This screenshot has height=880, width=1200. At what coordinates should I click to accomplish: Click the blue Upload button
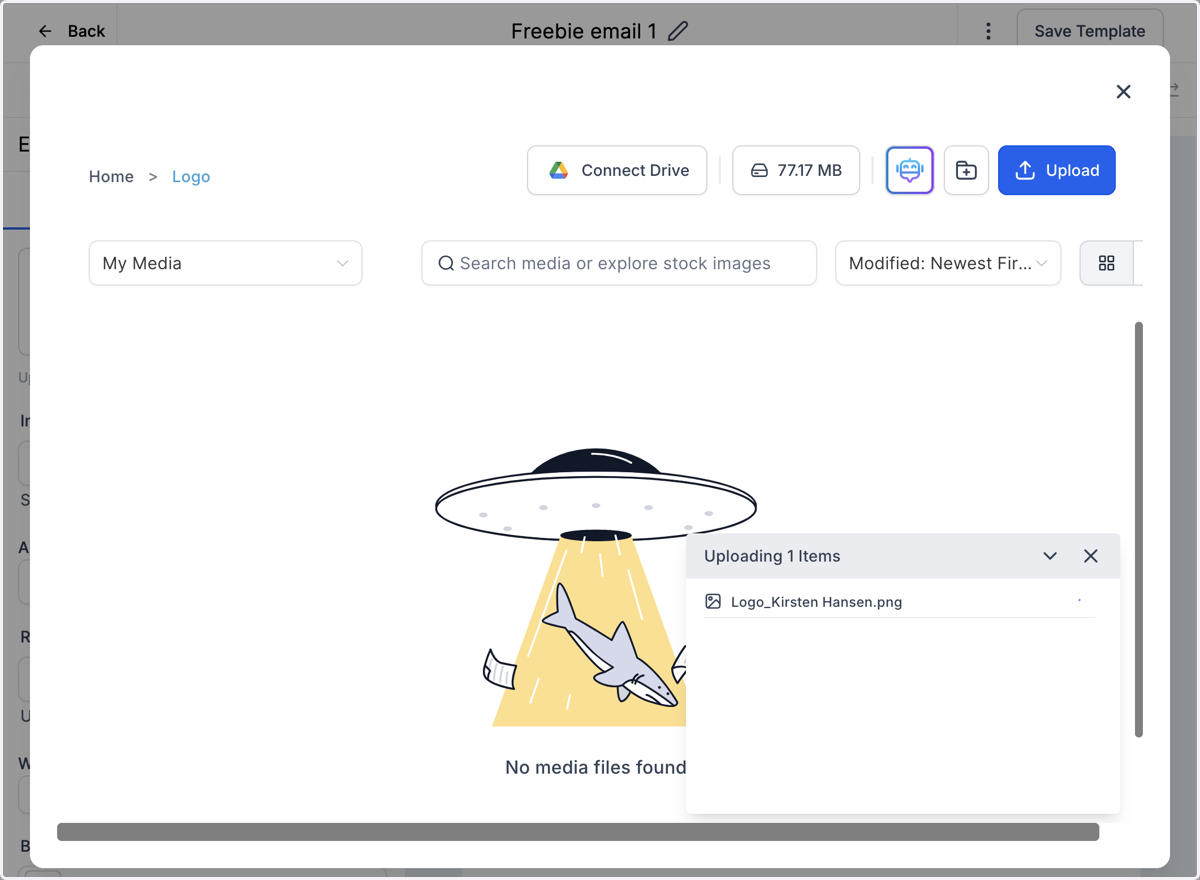point(1057,170)
